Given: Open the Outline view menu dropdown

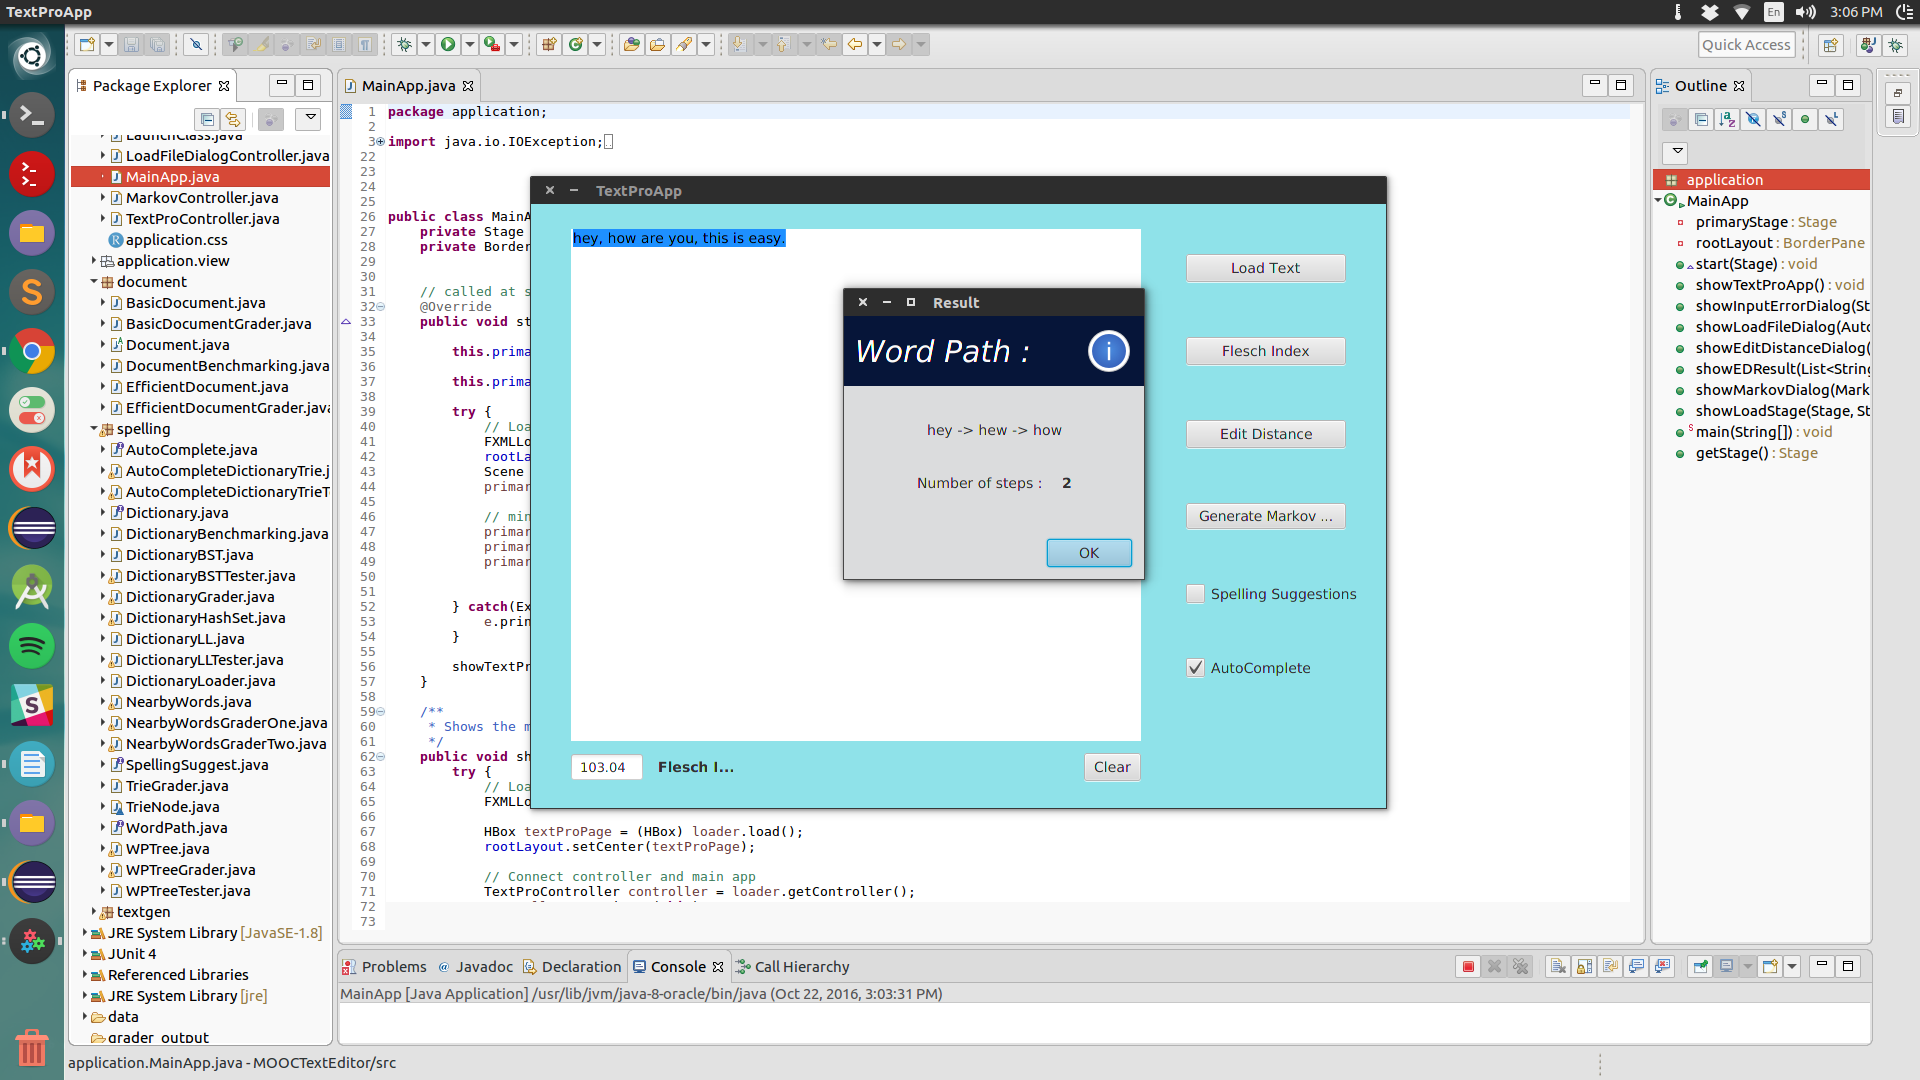Looking at the screenshot, I should point(1677,152).
